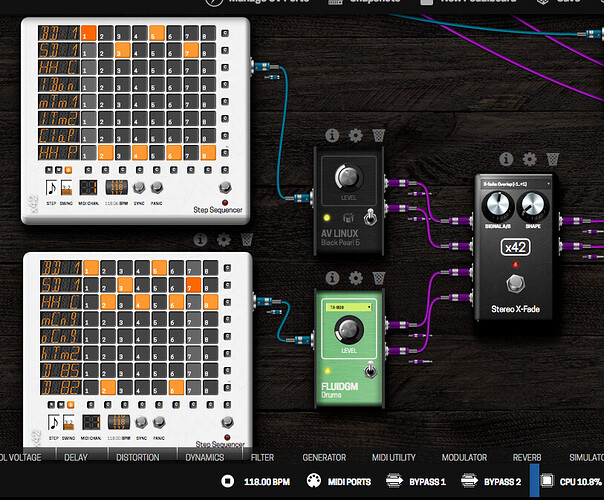Click the stop transport icon beside 118.00 BPM
This screenshot has height=500, width=604.
pos(228,481)
